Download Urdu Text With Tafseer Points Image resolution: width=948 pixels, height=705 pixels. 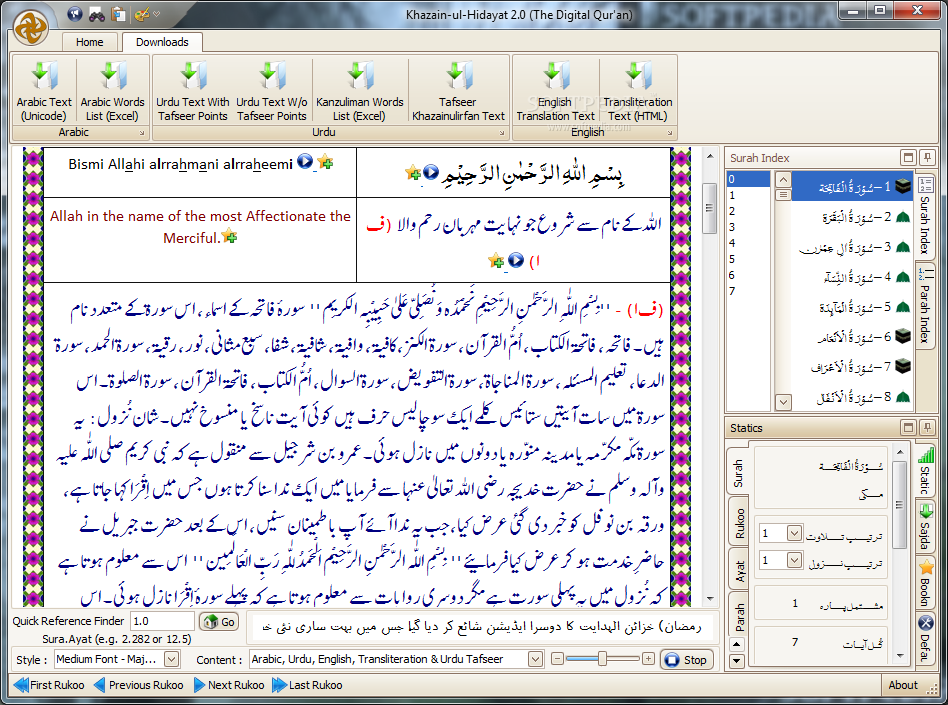192,91
